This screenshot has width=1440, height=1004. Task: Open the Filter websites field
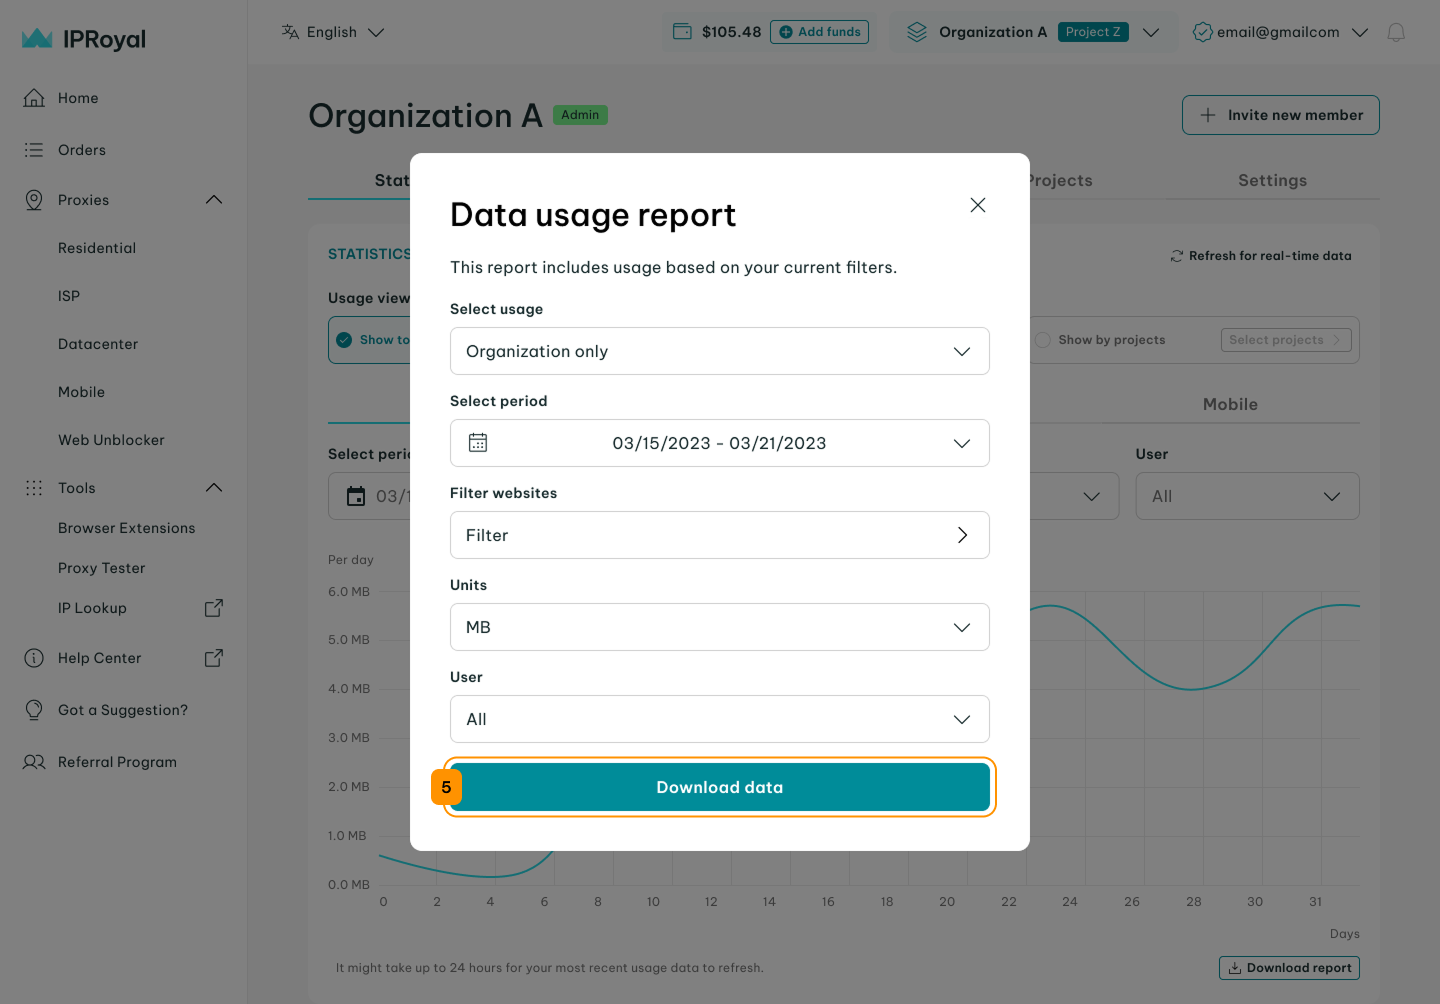[719, 535]
